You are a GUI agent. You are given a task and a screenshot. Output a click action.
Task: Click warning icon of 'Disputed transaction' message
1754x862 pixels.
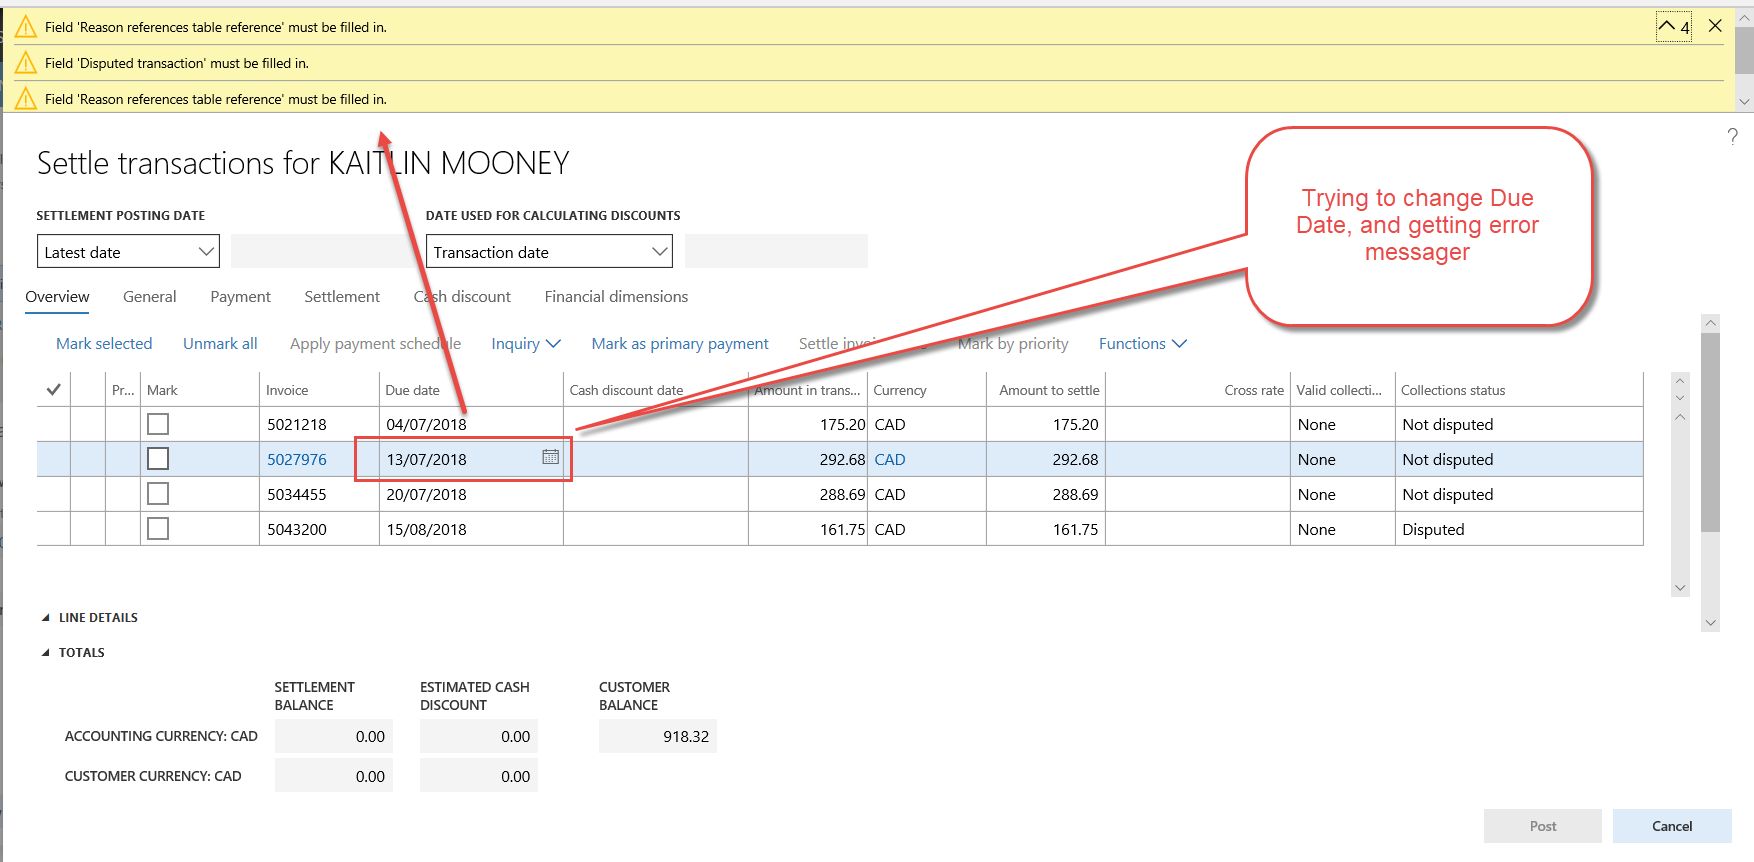tap(26, 63)
